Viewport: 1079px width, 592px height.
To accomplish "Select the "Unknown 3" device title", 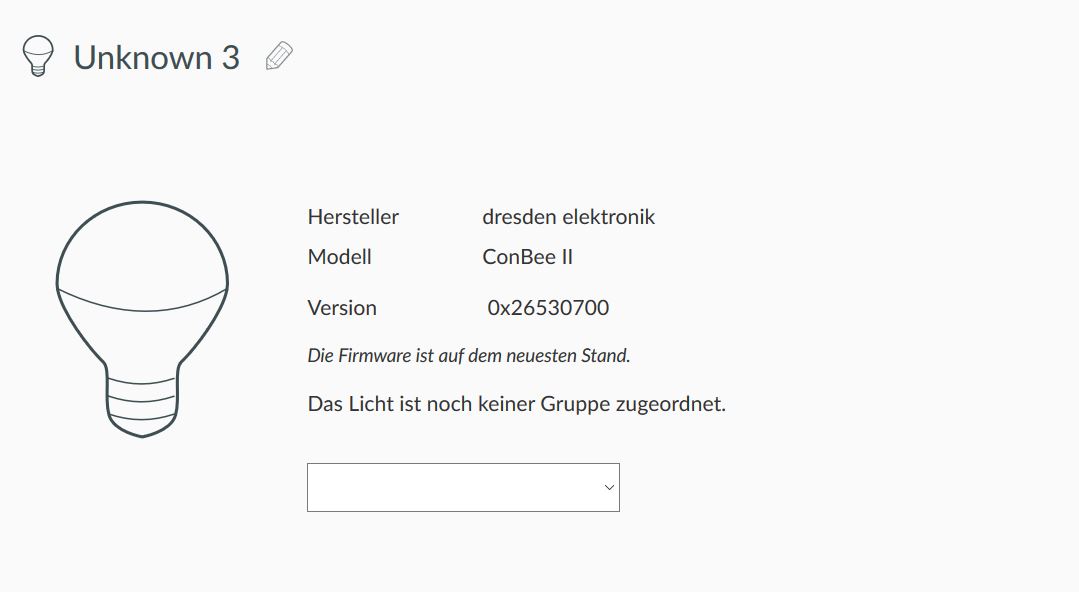I will pyautogui.click(x=157, y=58).
